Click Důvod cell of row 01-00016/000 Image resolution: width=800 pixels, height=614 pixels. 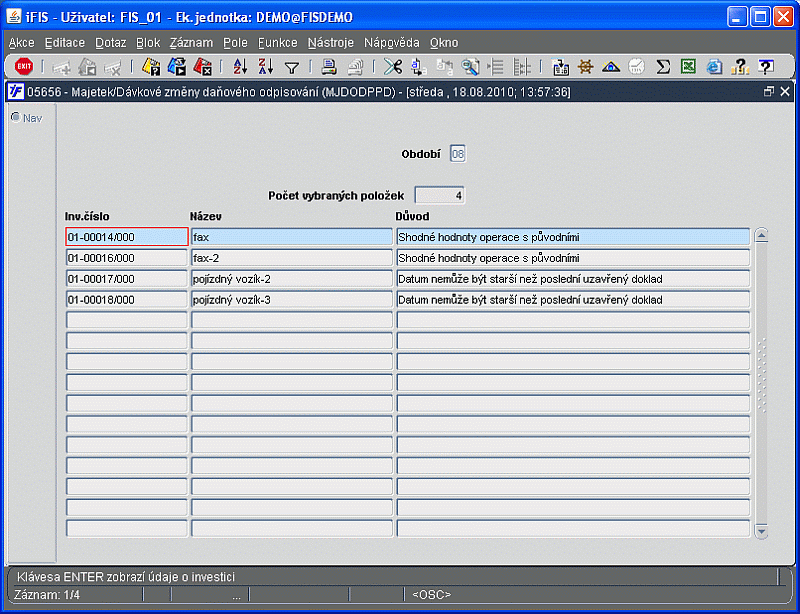click(x=573, y=258)
